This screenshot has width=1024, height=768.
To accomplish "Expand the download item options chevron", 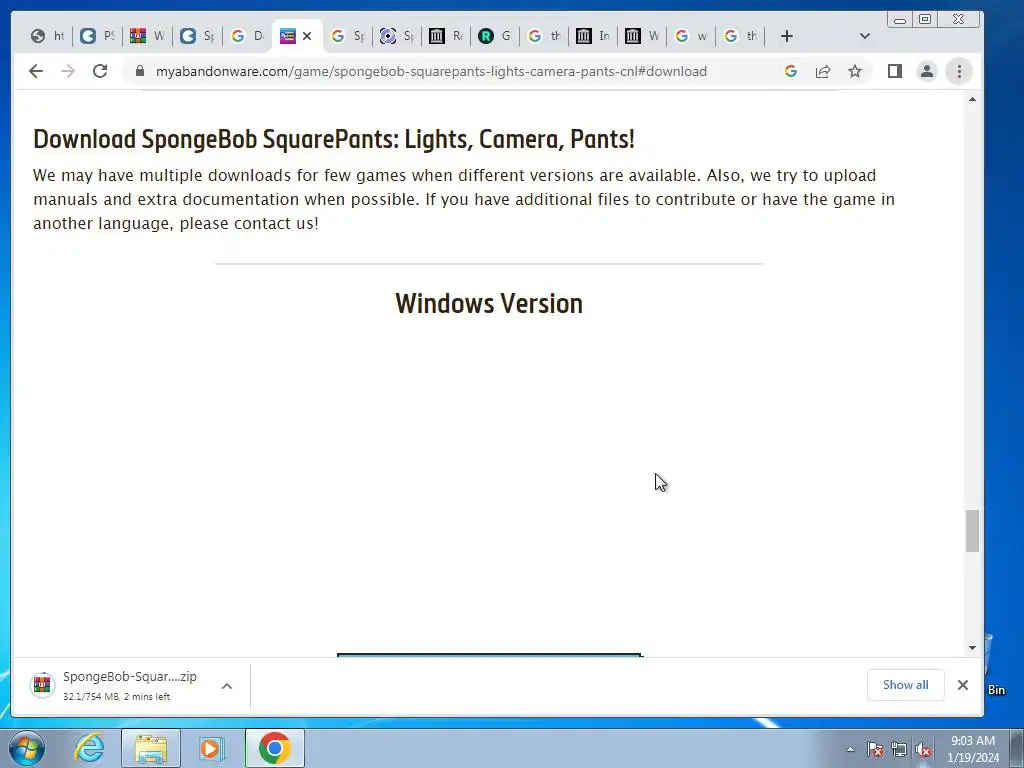I will point(227,686).
